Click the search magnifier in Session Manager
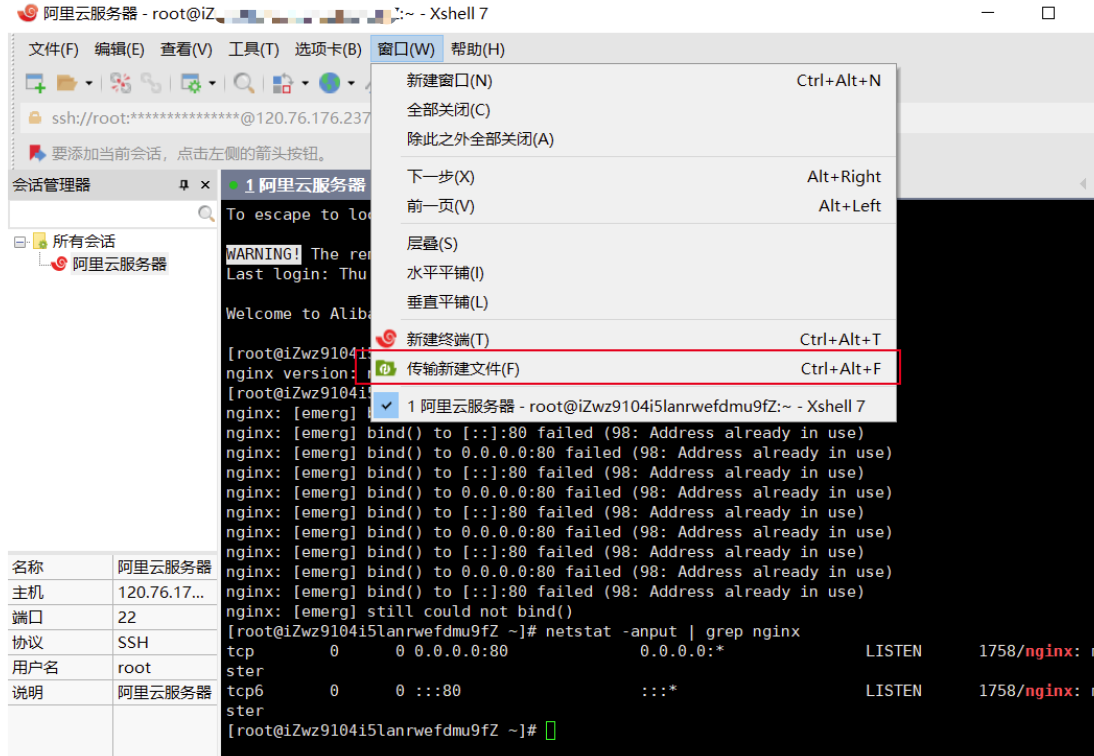The height and width of the screenshot is (756, 1094). click(206, 213)
